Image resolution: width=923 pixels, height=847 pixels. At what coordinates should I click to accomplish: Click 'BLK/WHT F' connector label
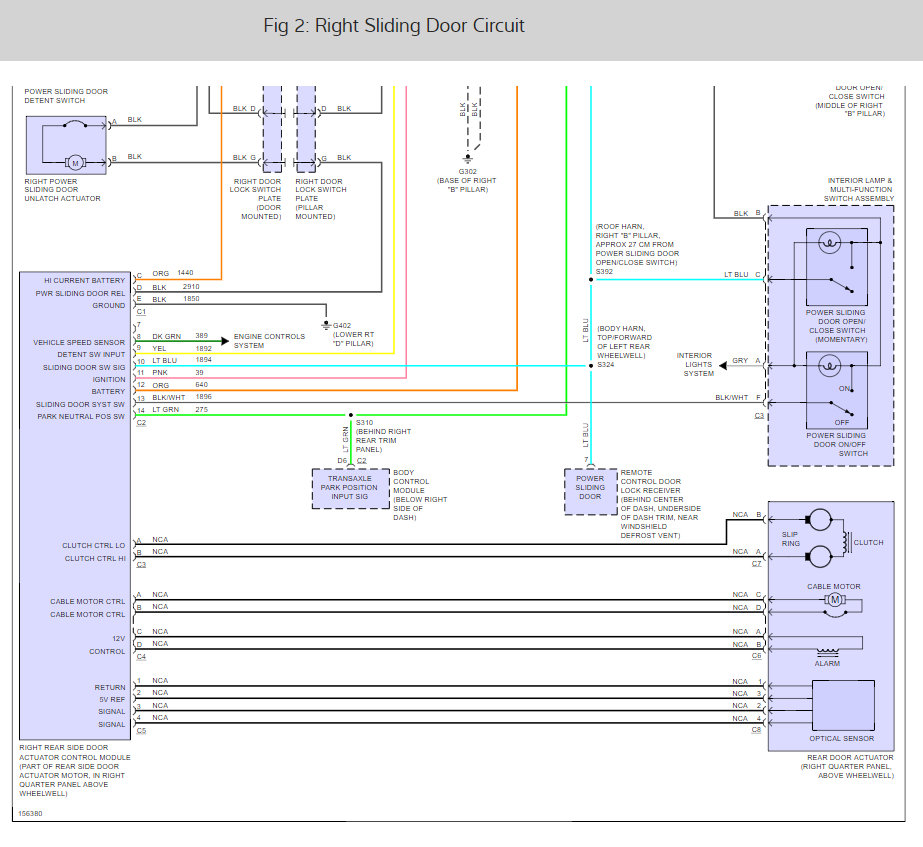tap(738, 397)
